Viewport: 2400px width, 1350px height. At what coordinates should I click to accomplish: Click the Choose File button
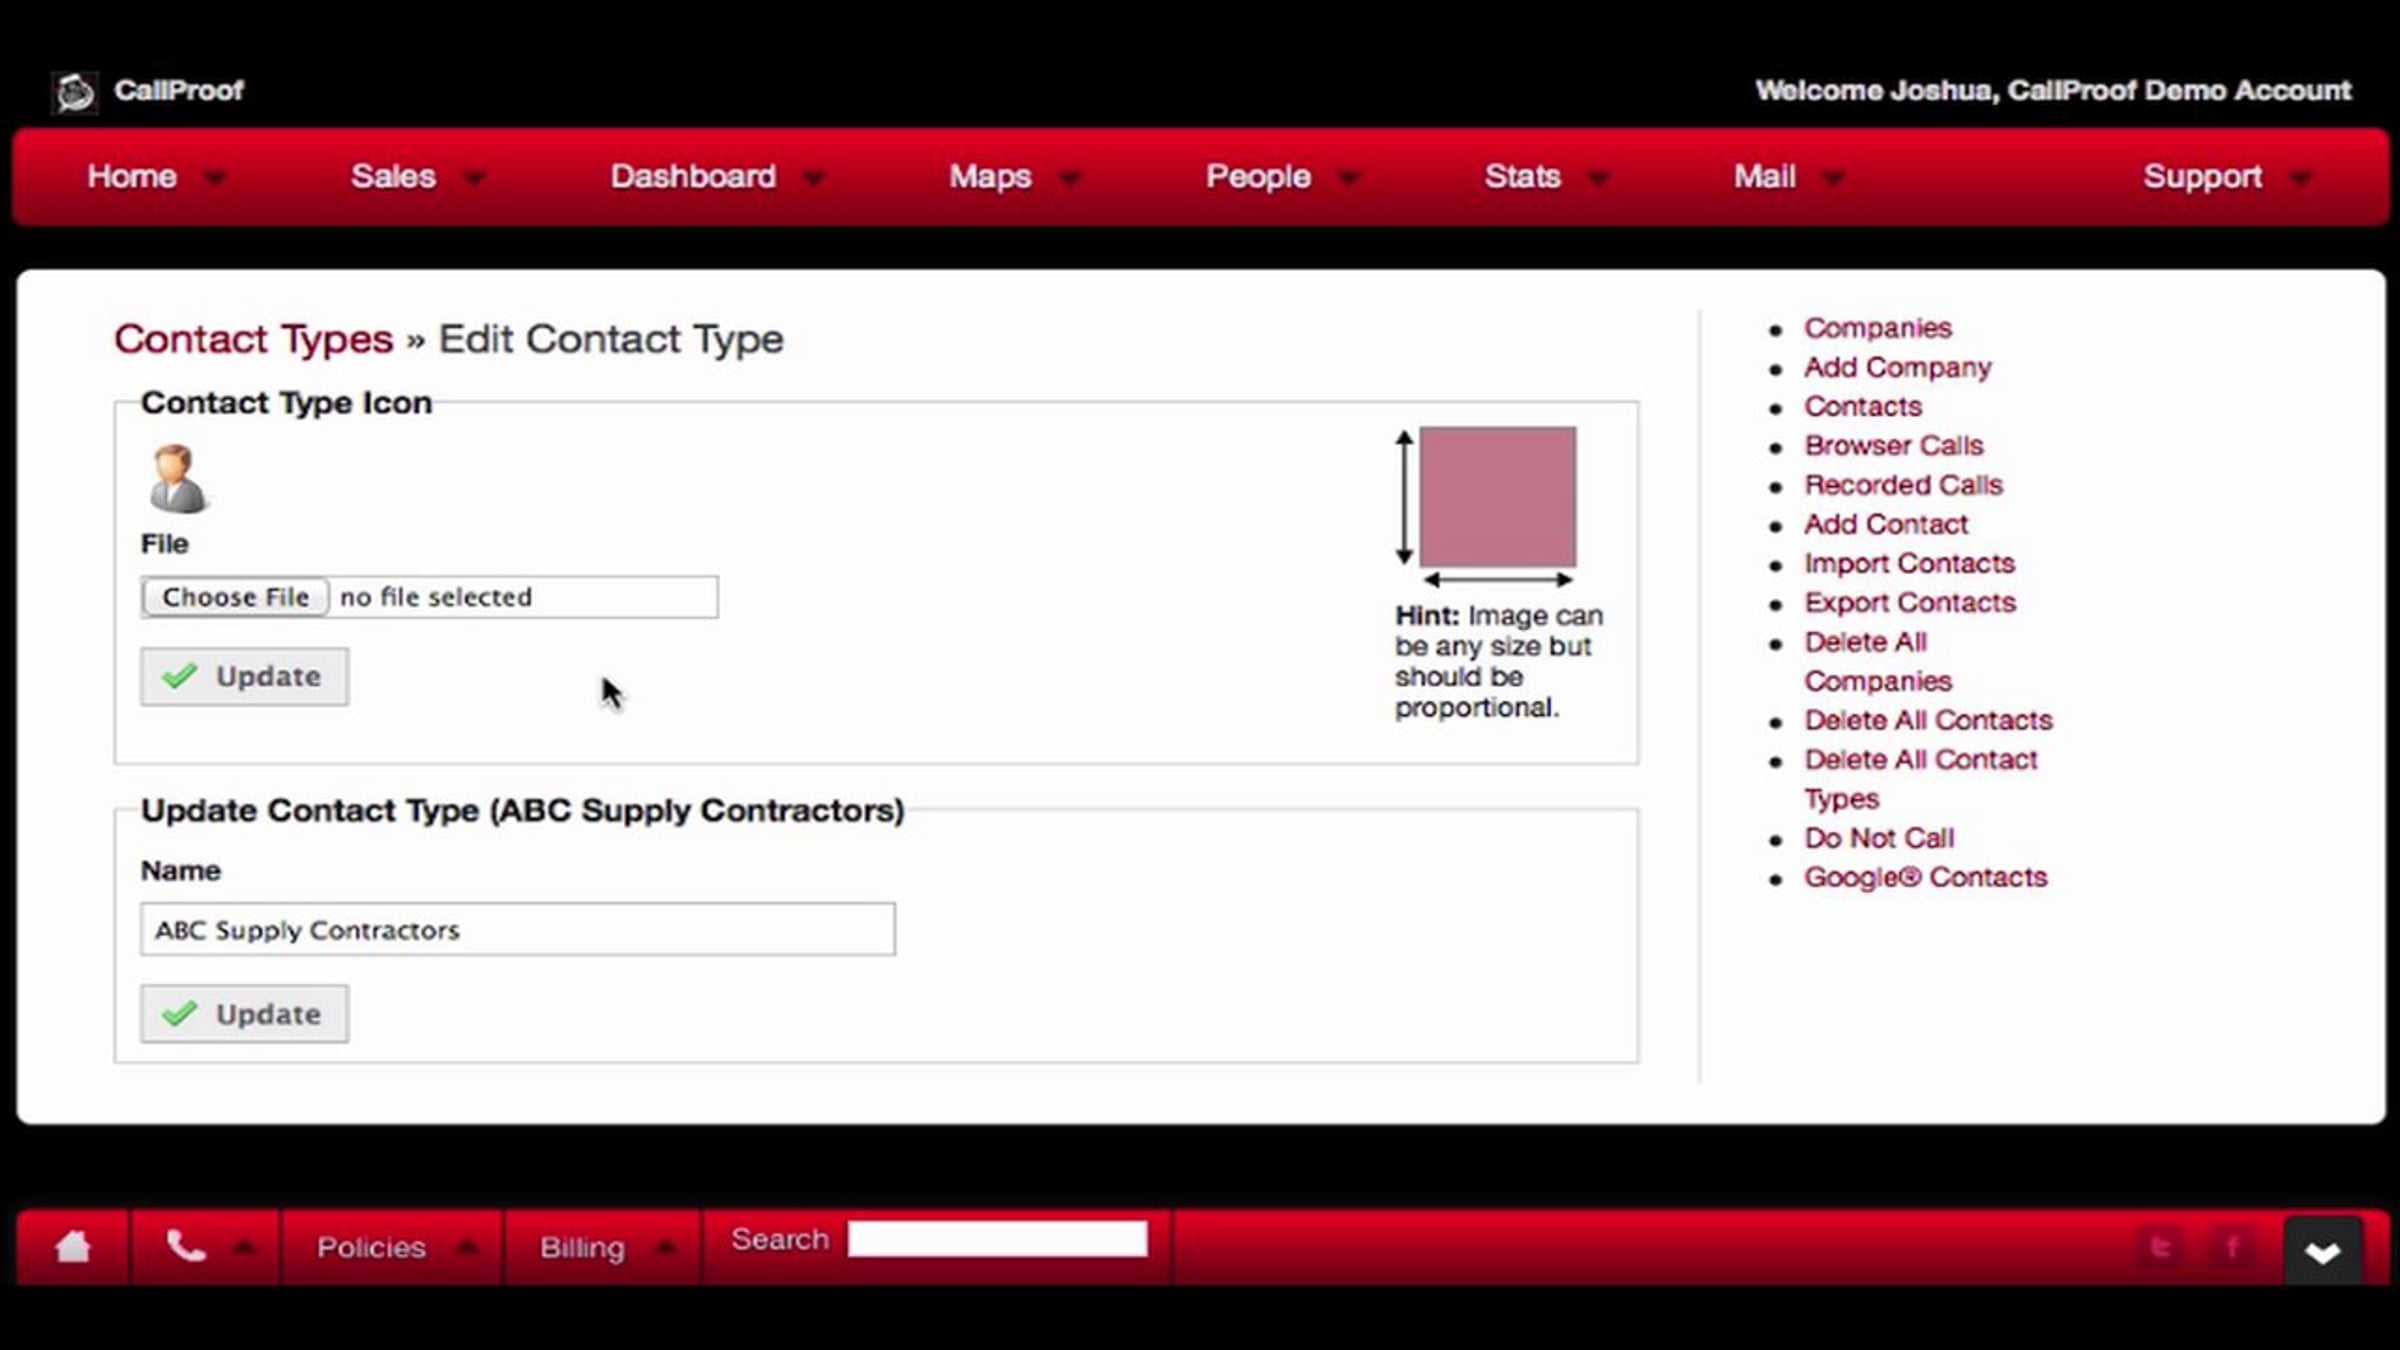coord(235,597)
